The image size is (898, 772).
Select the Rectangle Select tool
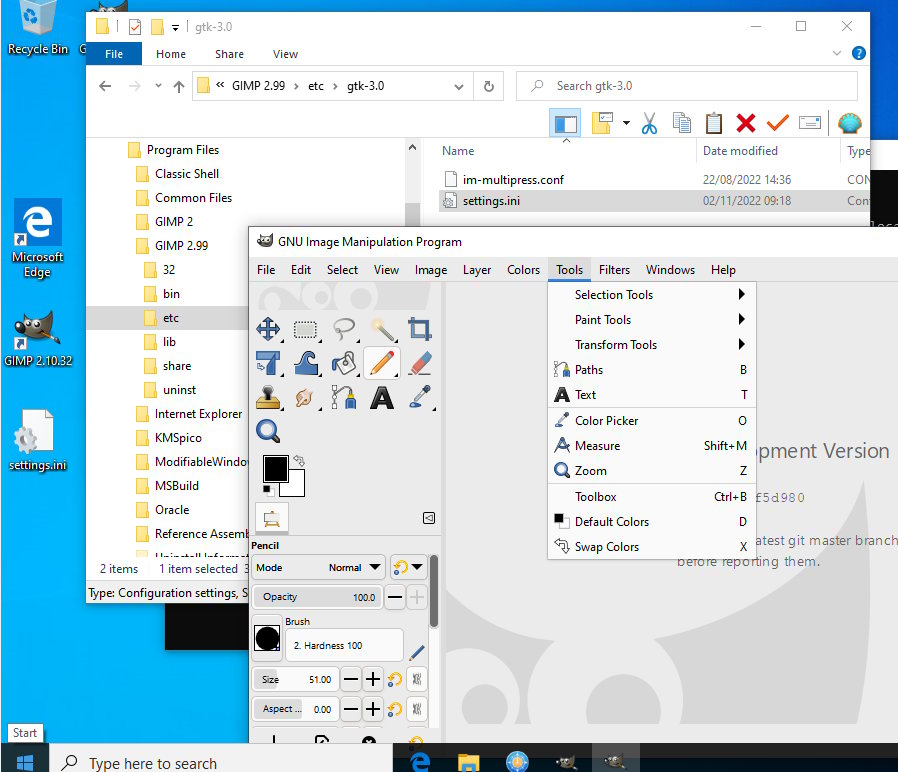click(x=306, y=328)
